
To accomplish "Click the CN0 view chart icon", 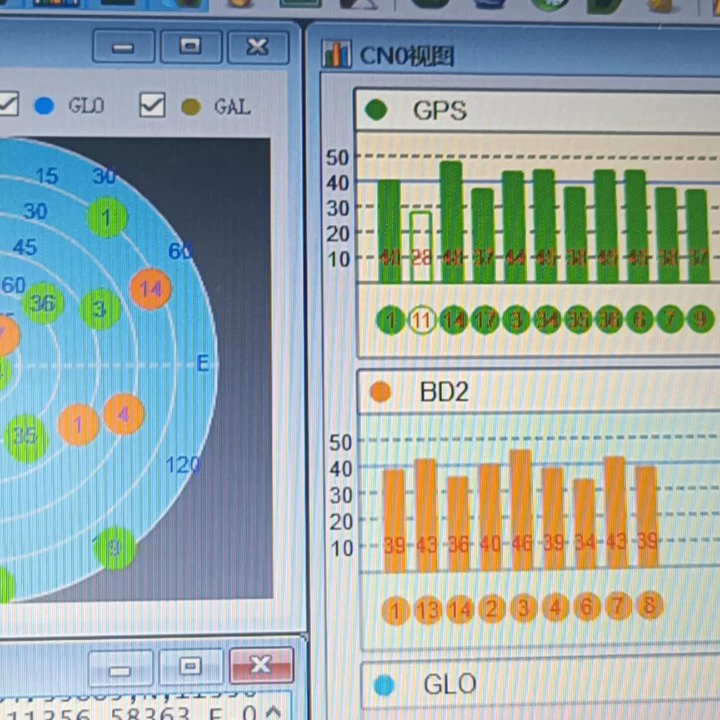I will [x=337, y=54].
